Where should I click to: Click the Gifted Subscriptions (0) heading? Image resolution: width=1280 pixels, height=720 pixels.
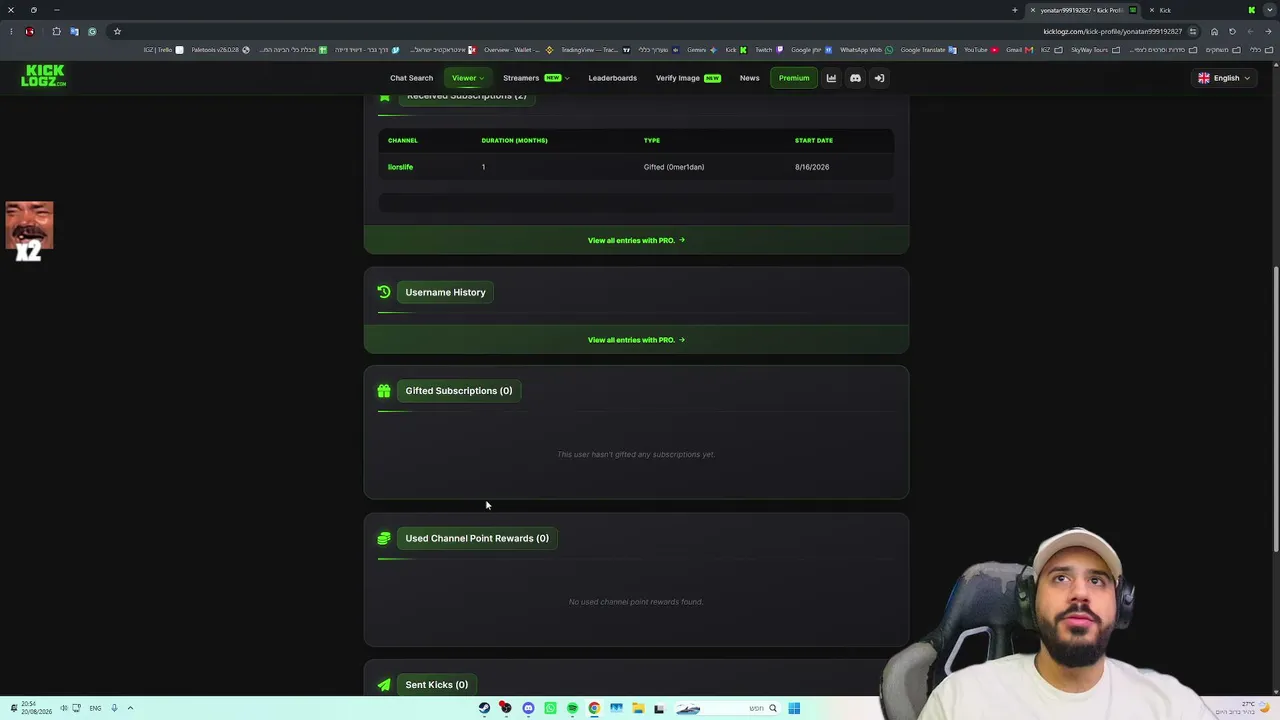click(x=458, y=391)
